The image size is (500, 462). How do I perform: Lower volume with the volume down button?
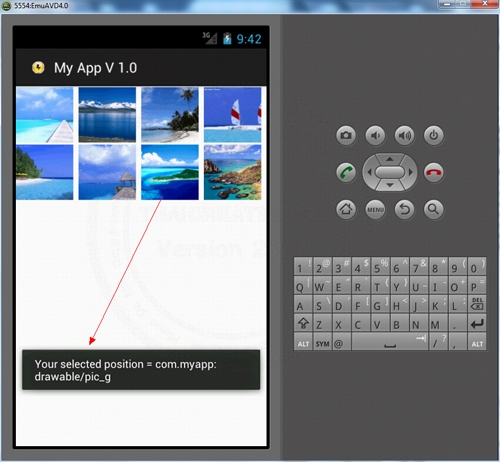pyautogui.click(x=375, y=135)
